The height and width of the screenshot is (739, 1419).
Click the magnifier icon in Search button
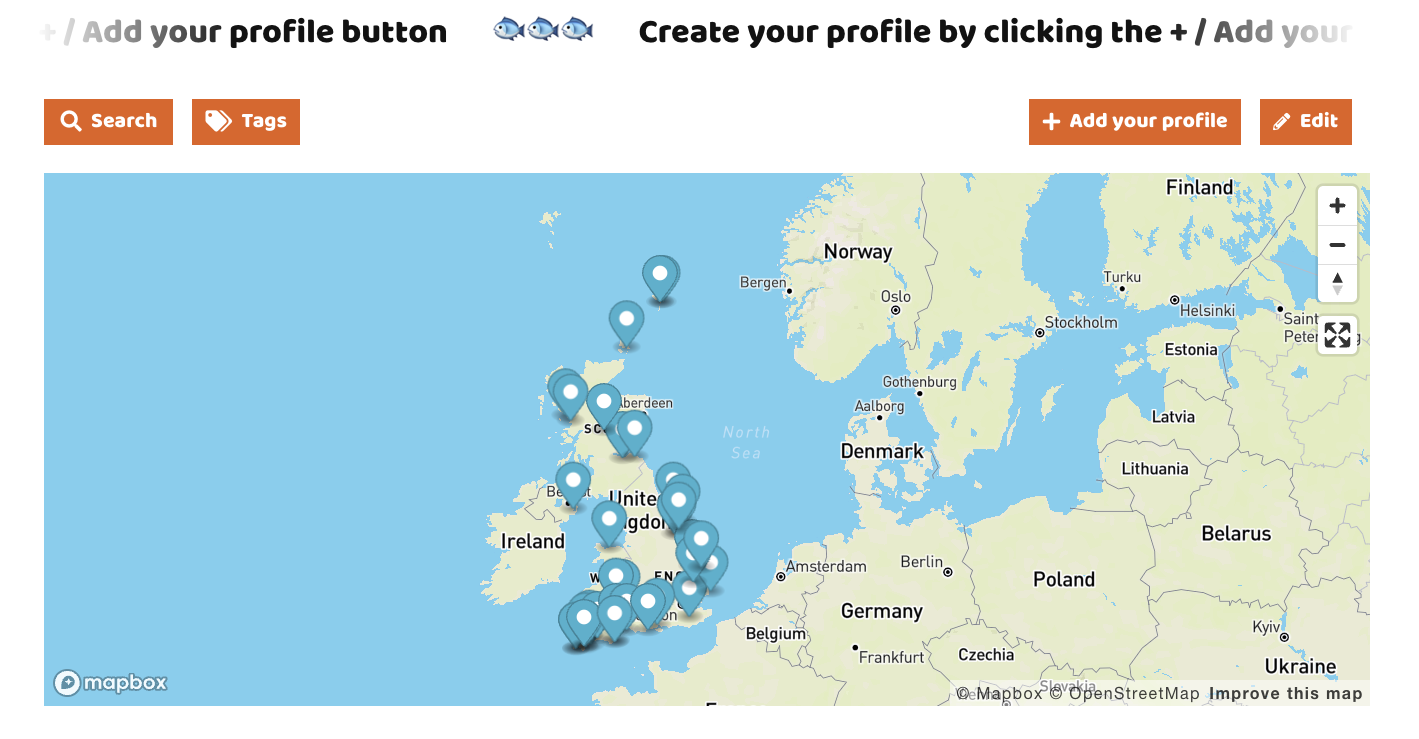71,121
